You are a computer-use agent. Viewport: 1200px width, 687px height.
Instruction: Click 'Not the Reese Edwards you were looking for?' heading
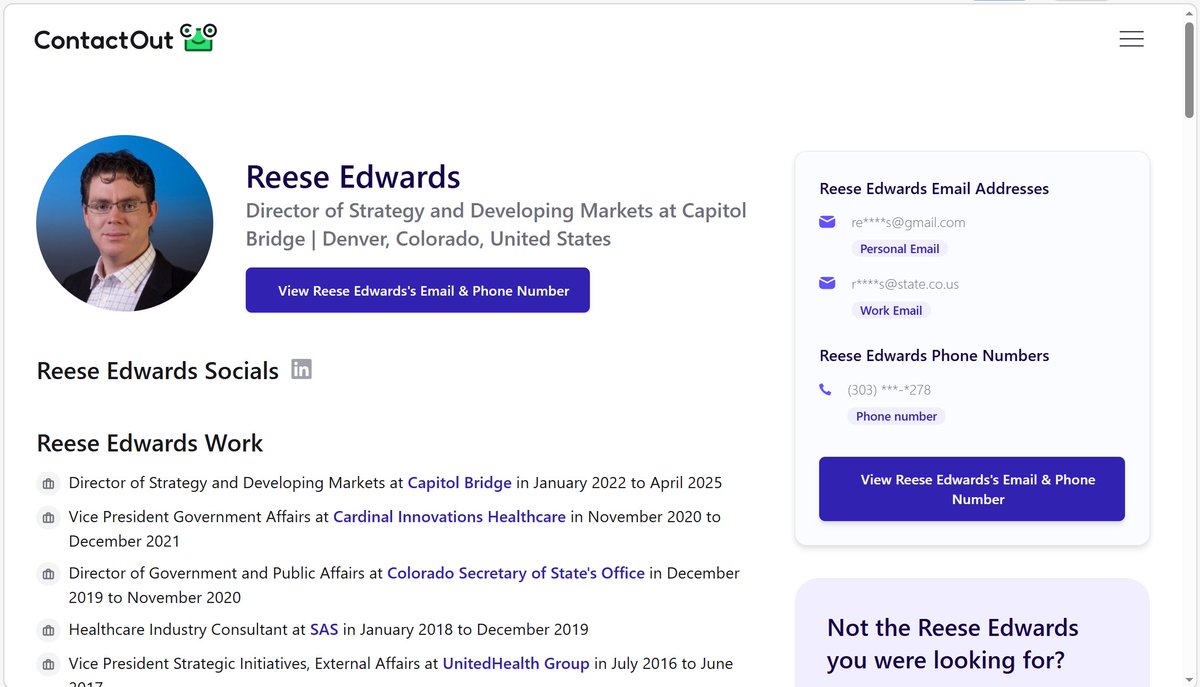click(x=953, y=644)
